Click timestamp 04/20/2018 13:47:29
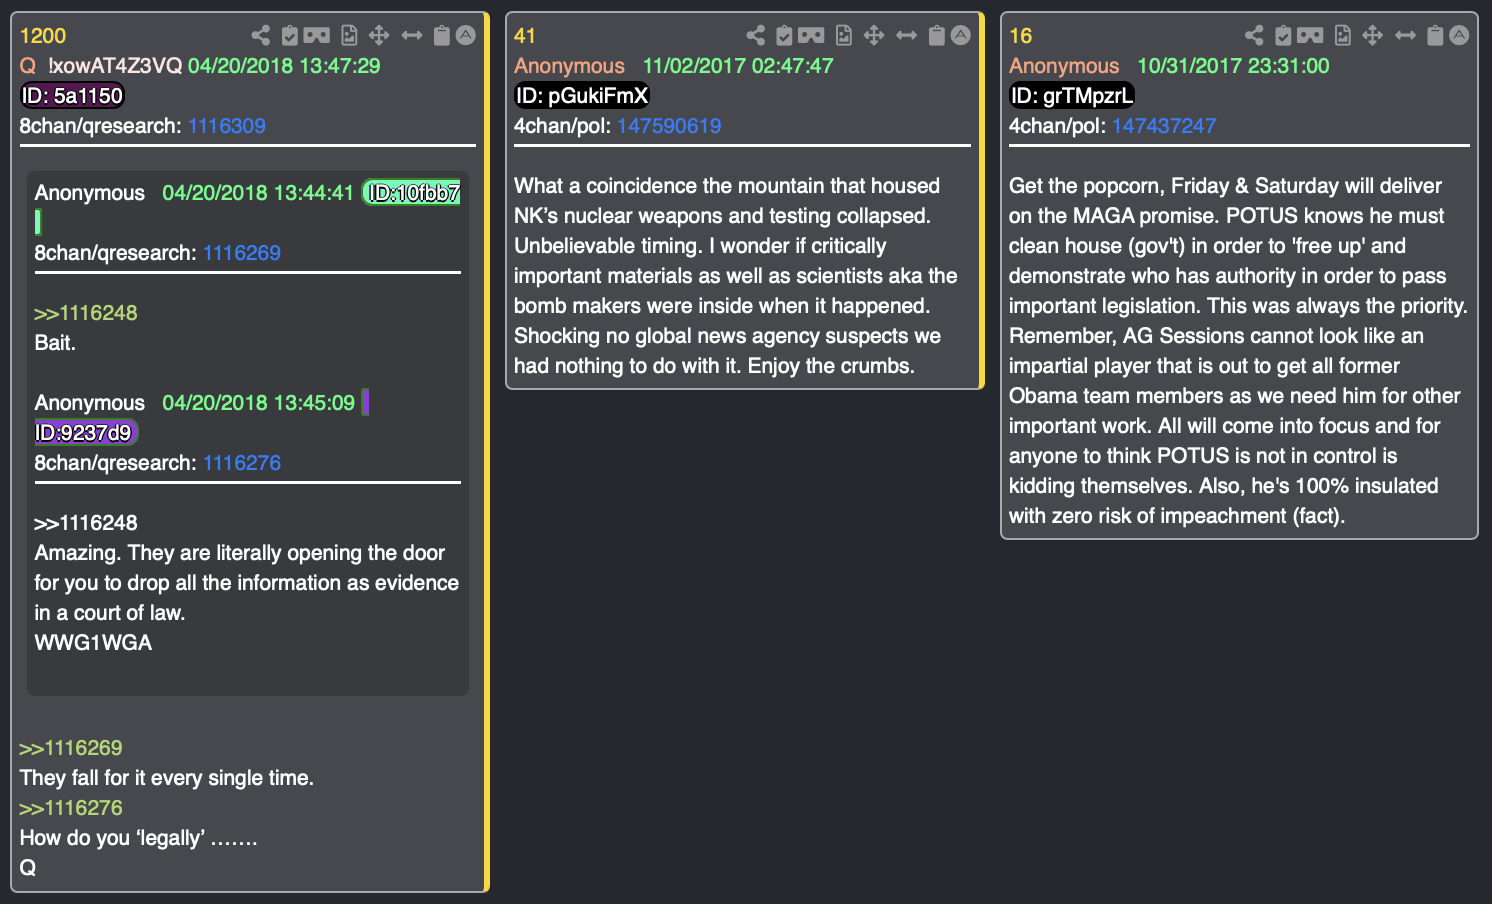 pyautogui.click(x=284, y=66)
